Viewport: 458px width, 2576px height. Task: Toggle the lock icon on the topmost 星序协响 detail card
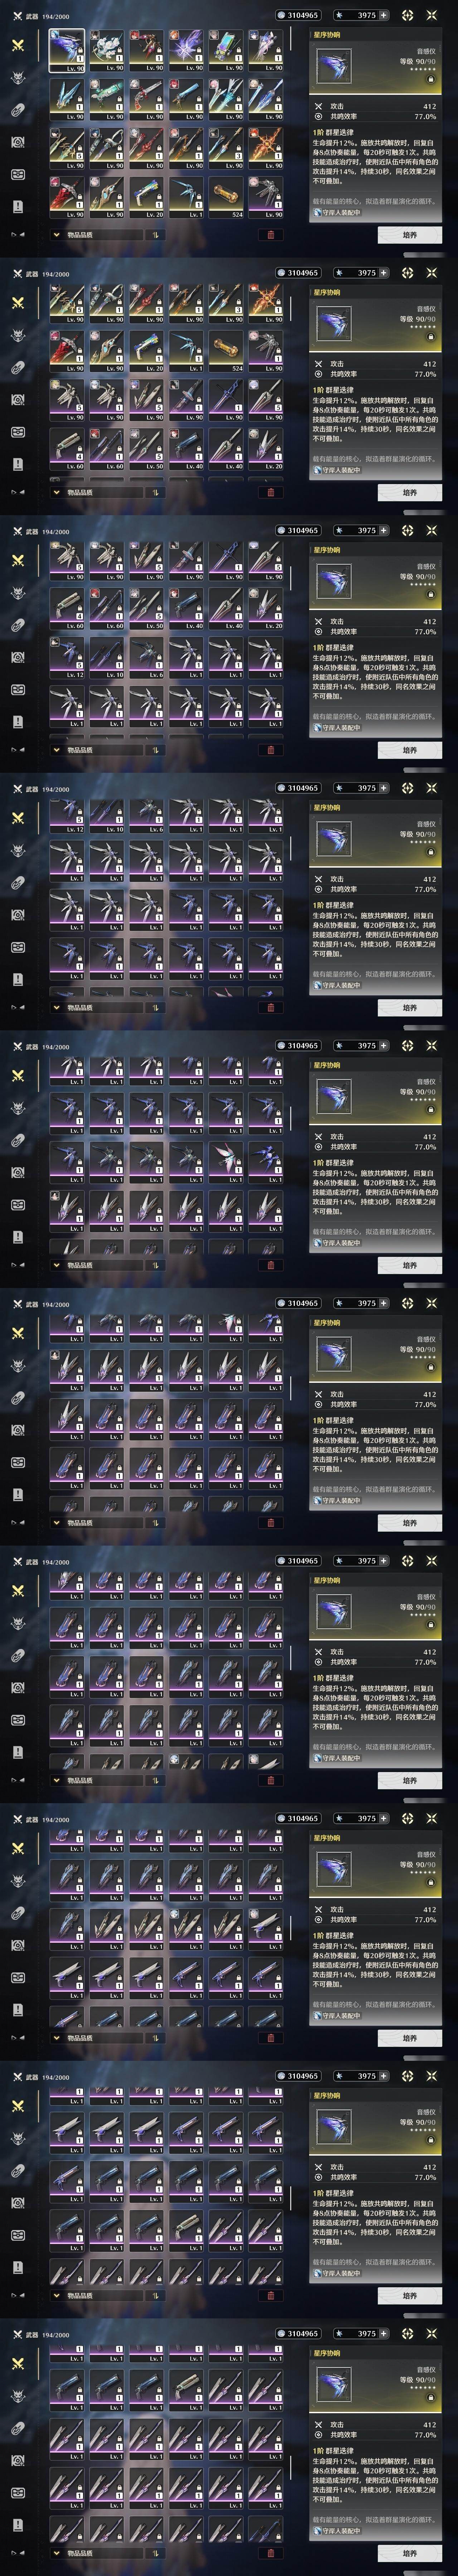pyautogui.click(x=431, y=78)
